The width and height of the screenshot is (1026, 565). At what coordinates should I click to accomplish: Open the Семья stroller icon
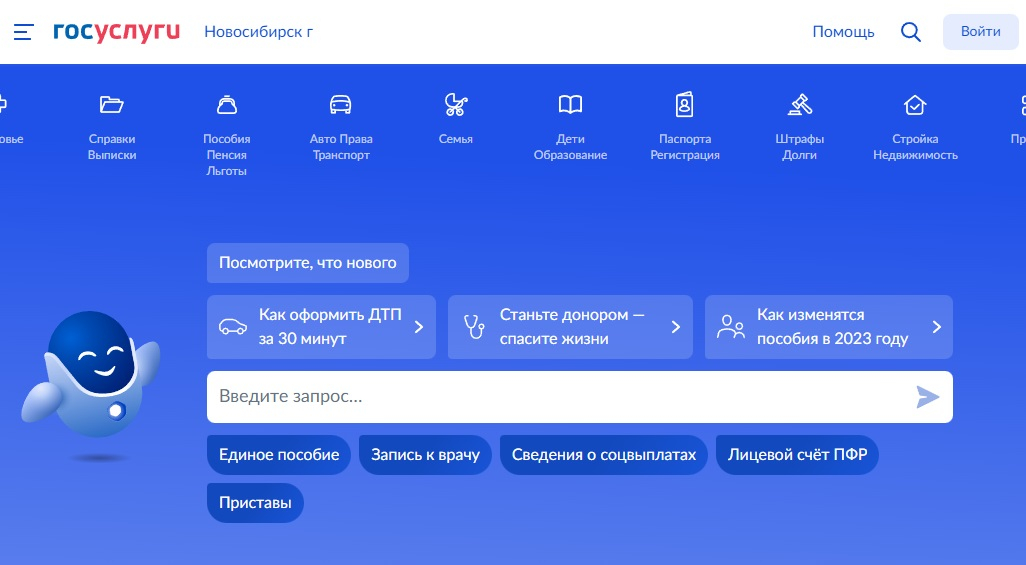coord(456,105)
